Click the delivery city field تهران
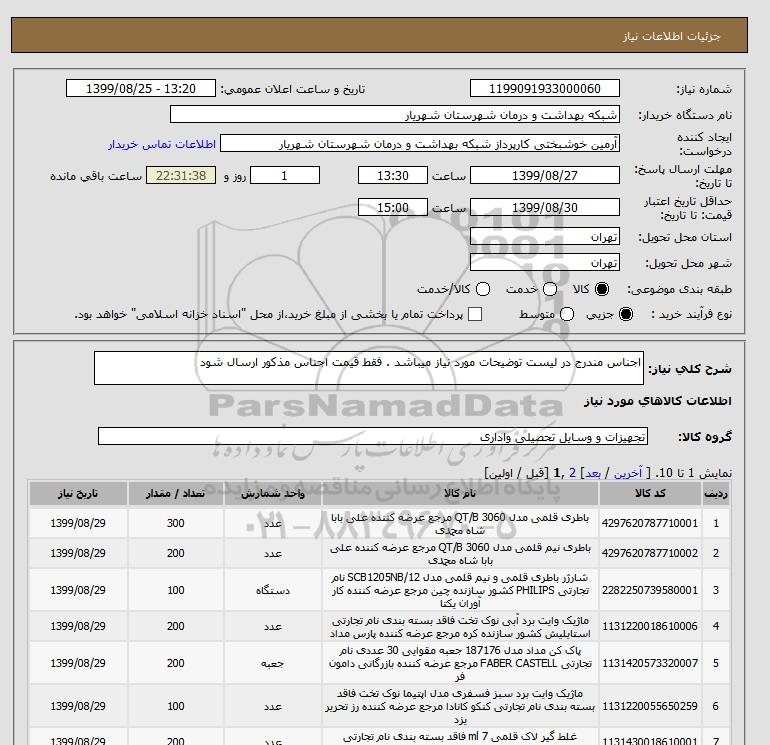This screenshot has height=745, width=770. click(x=545, y=262)
